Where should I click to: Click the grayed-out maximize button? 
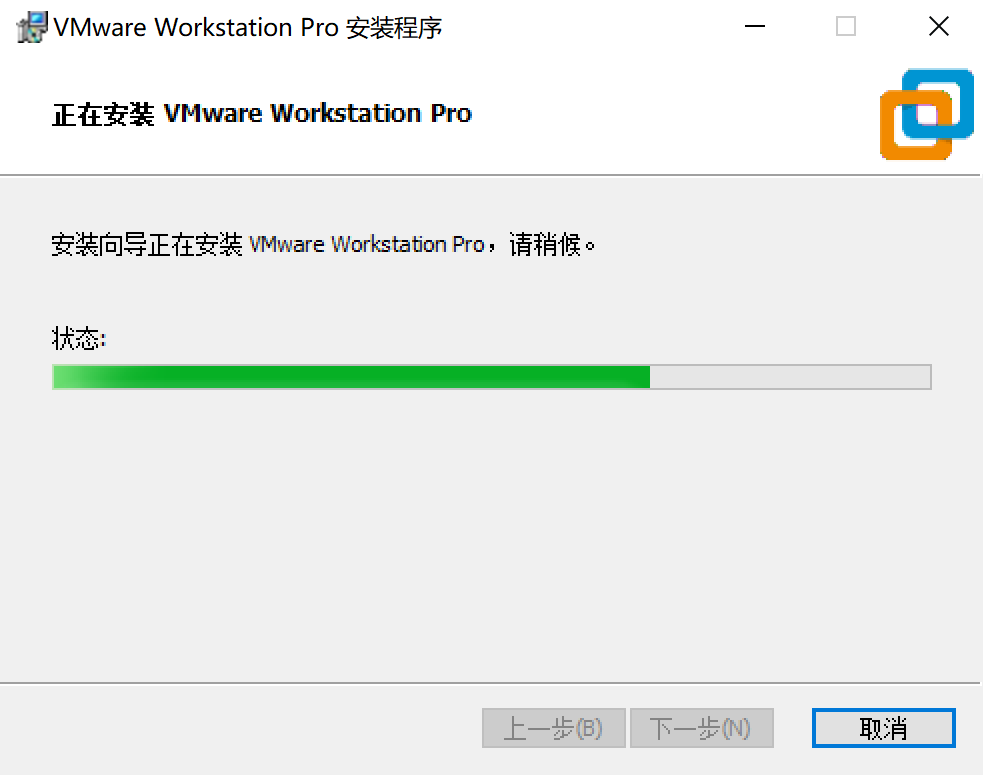tap(846, 26)
